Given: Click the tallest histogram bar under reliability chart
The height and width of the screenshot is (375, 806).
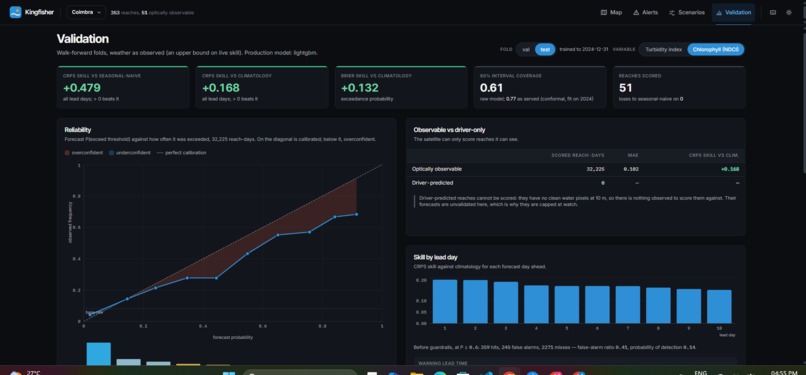Looking at the screenshot, I should (99, 353).
